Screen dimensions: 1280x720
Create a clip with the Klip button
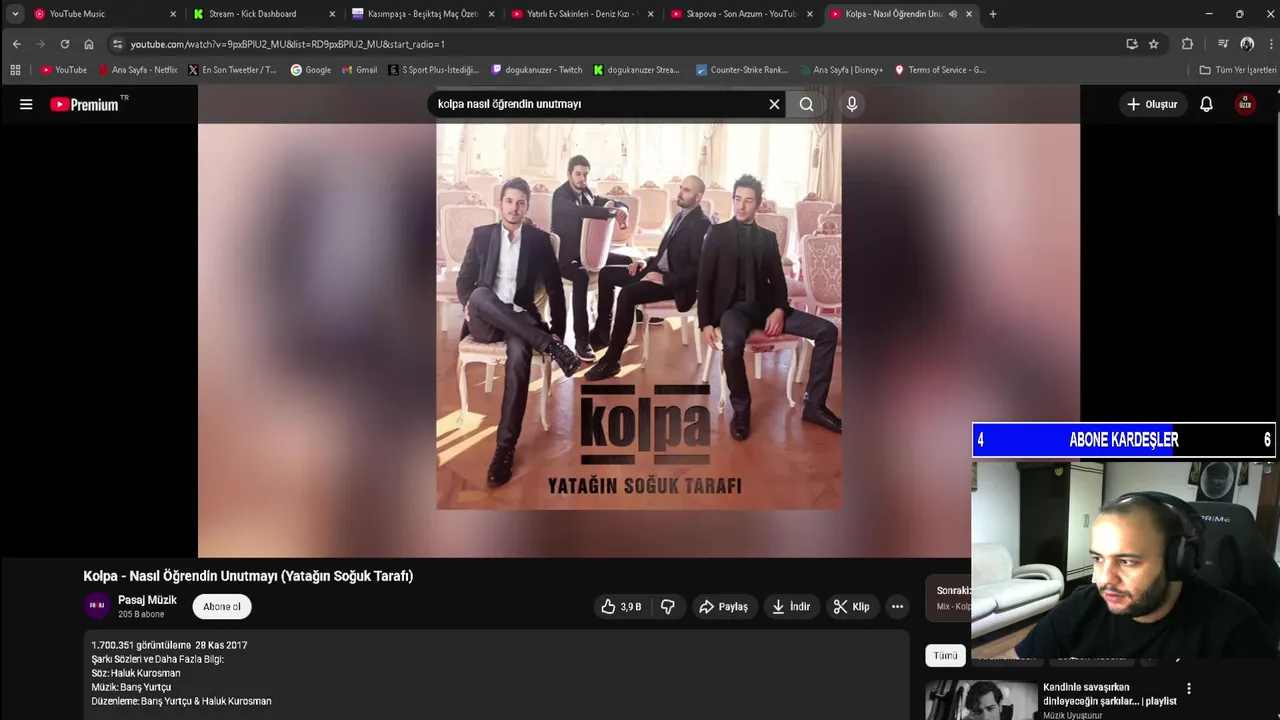coord(852,607)
